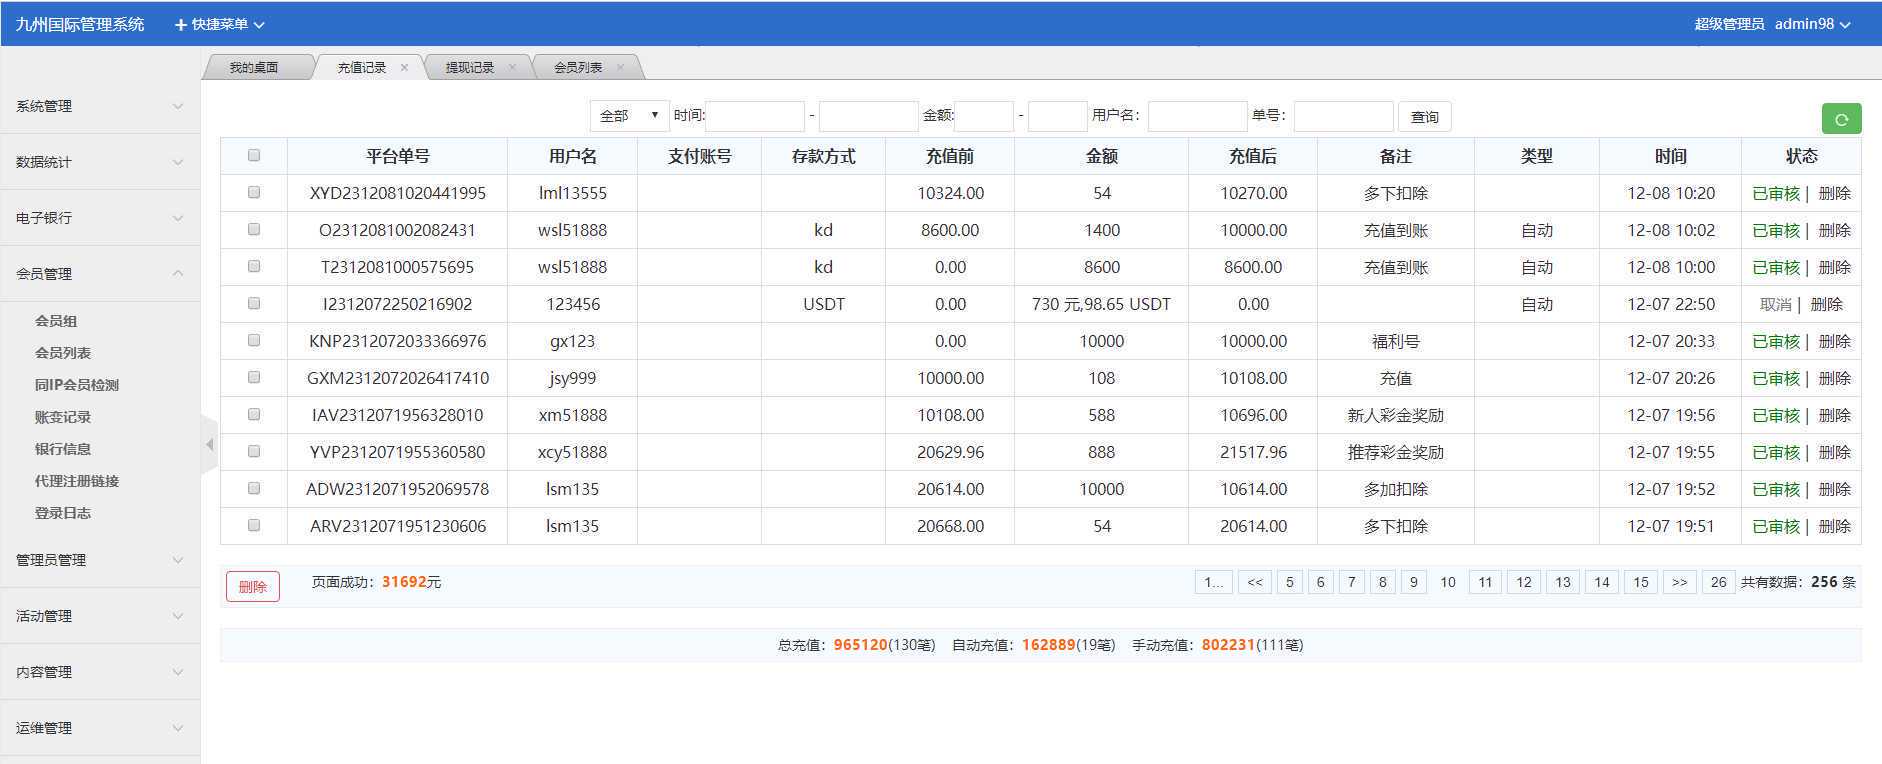Expand 内容管理 in the sidebar
This screenshot has height=764, width=1882.
100,672
